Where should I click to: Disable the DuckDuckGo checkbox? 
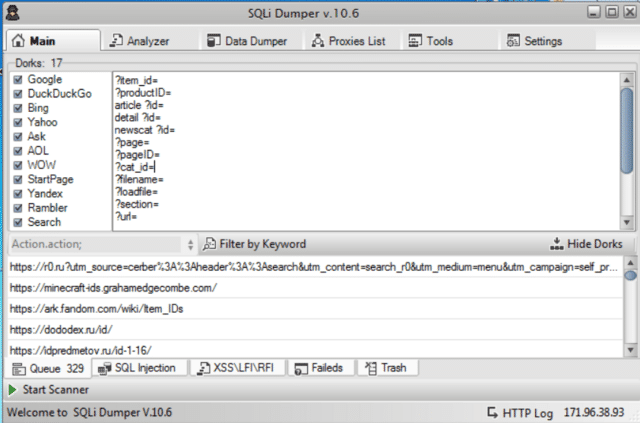click(18, 94)
